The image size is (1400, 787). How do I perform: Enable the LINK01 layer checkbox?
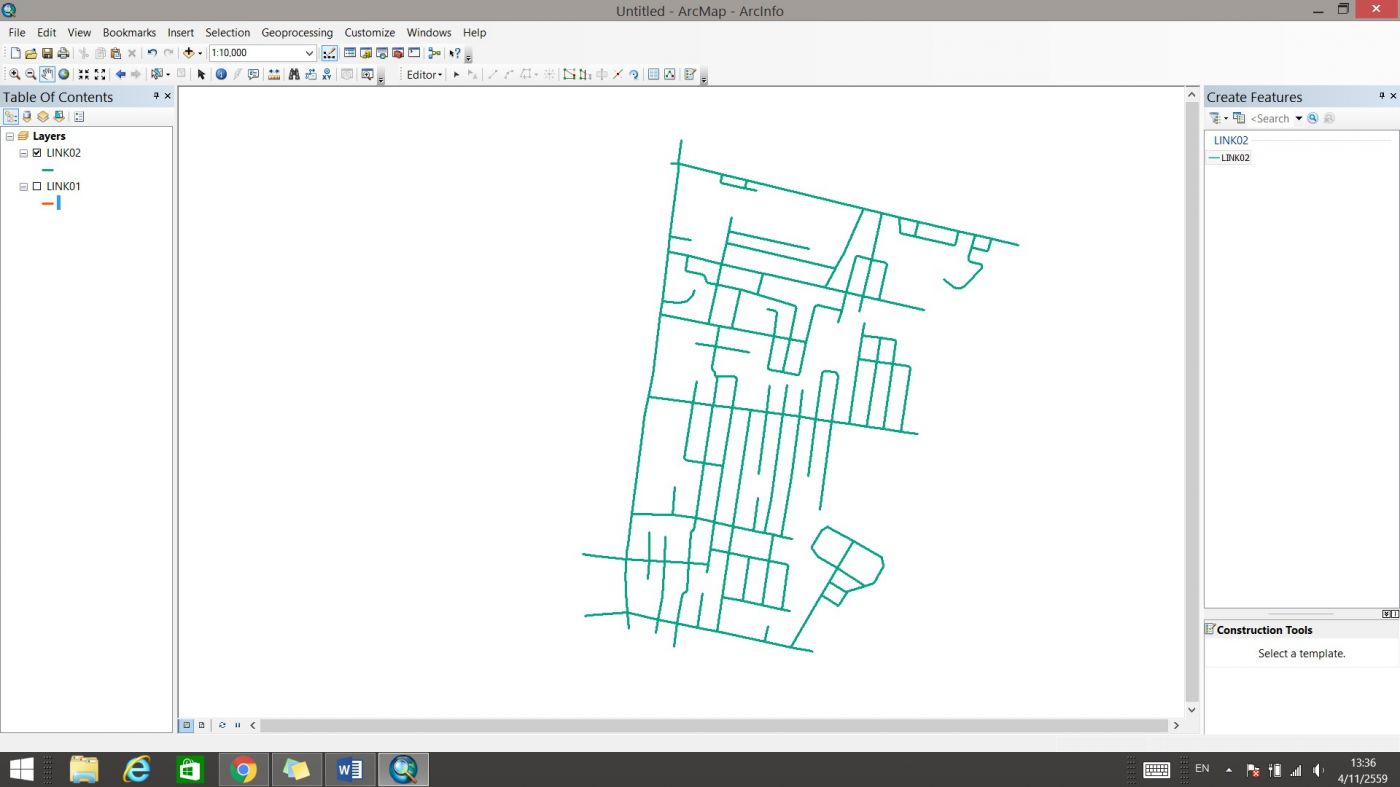point(37,186)
